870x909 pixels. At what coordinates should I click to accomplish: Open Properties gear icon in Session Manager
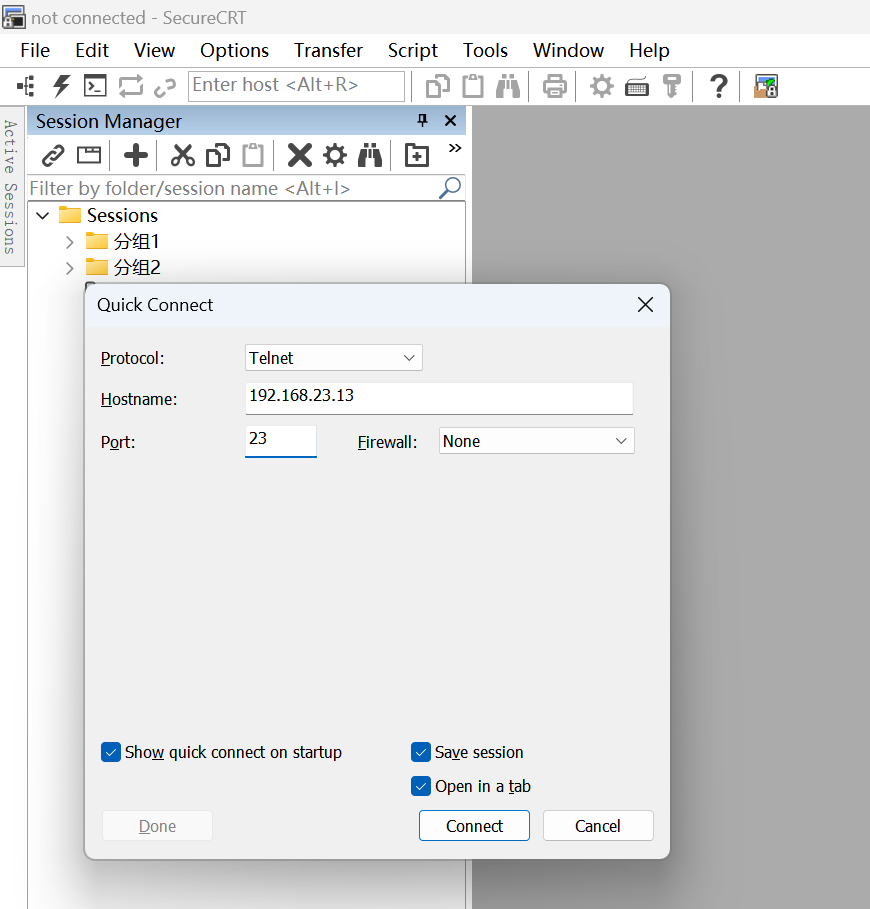pyautogui.click(x=335, y=155)
